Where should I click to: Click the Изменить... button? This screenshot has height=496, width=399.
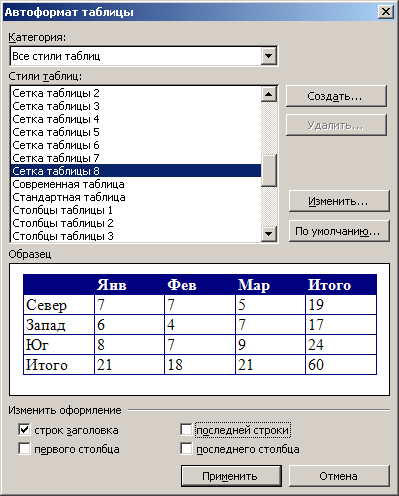[x=339, y=201]
